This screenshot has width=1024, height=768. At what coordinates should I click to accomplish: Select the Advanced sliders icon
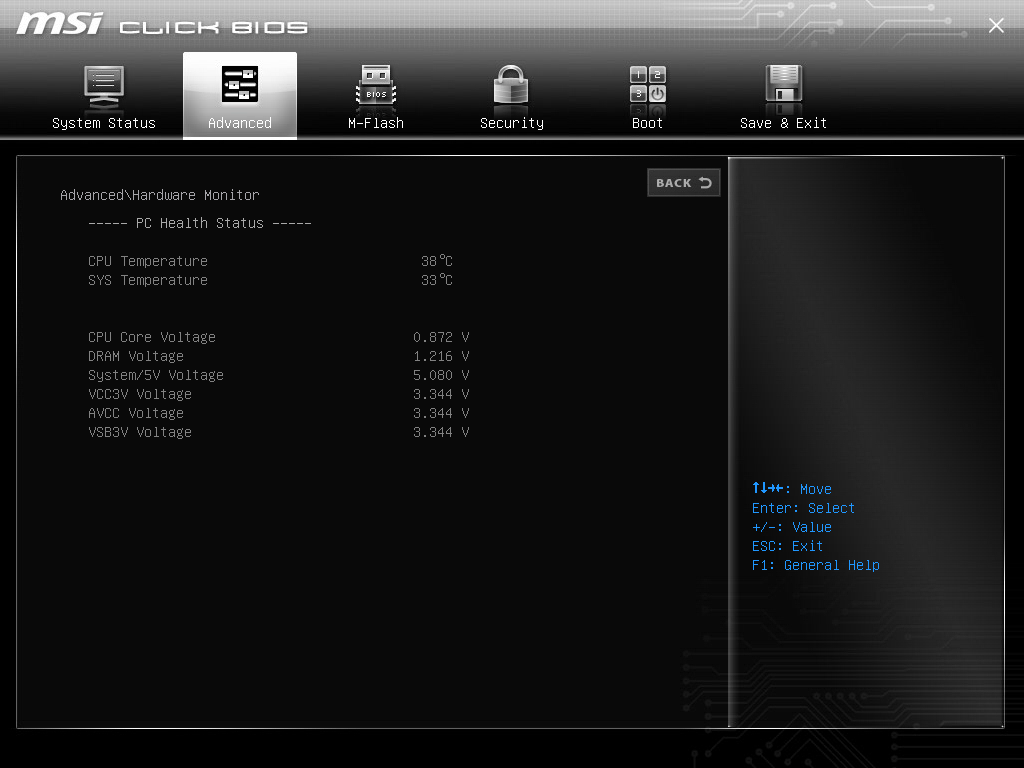click(240, 84)
